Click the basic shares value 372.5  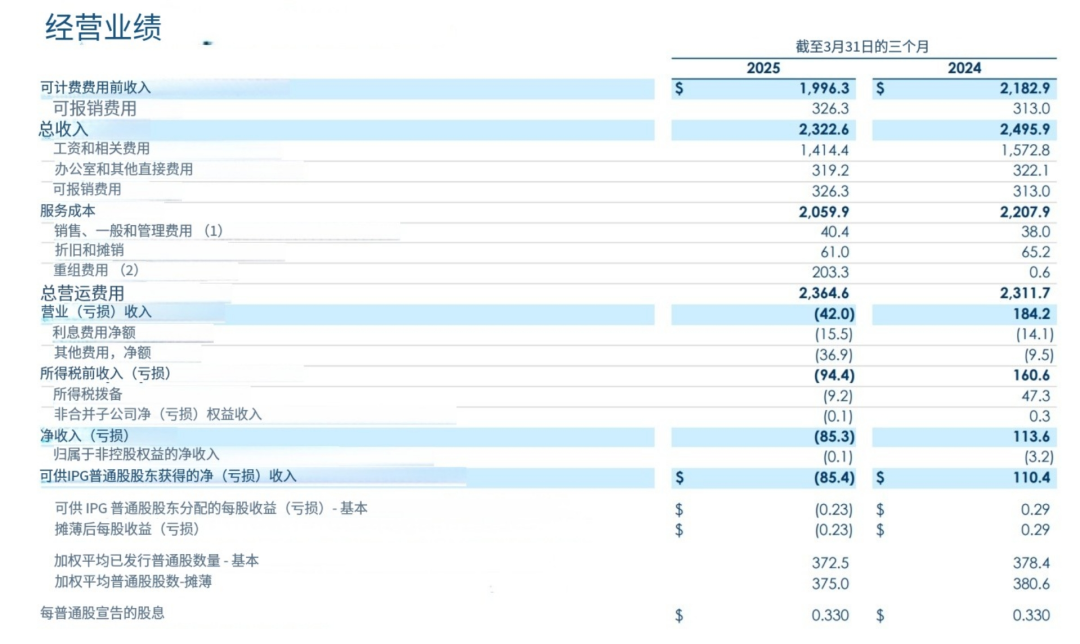point(830,563)
